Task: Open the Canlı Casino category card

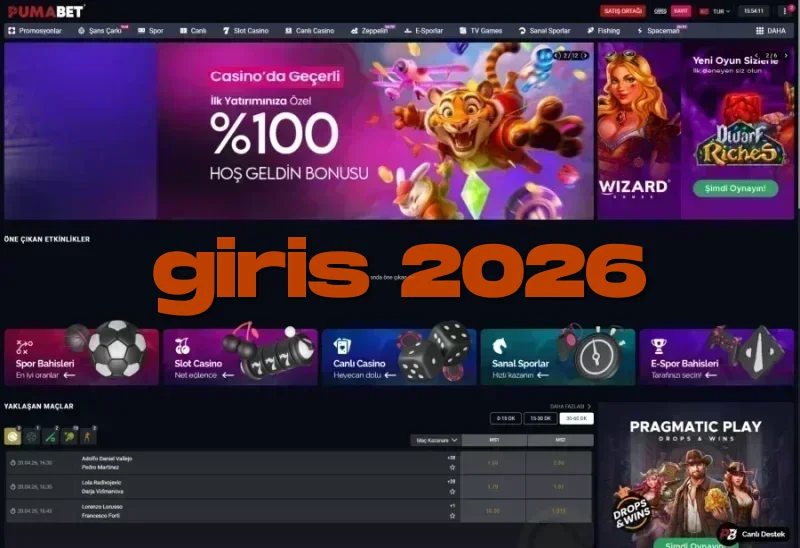Action: (x=399, y=357)
